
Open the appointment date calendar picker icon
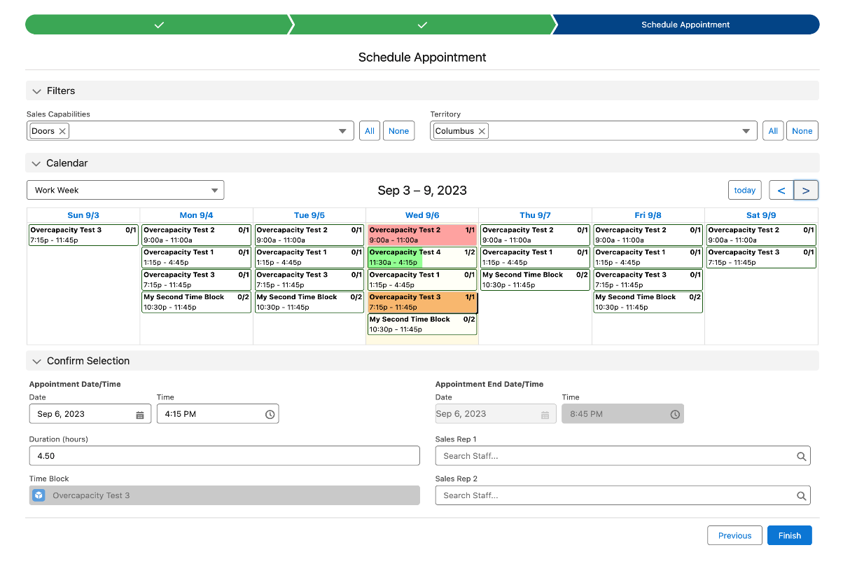pyautogui.click(x=140, y=414)
